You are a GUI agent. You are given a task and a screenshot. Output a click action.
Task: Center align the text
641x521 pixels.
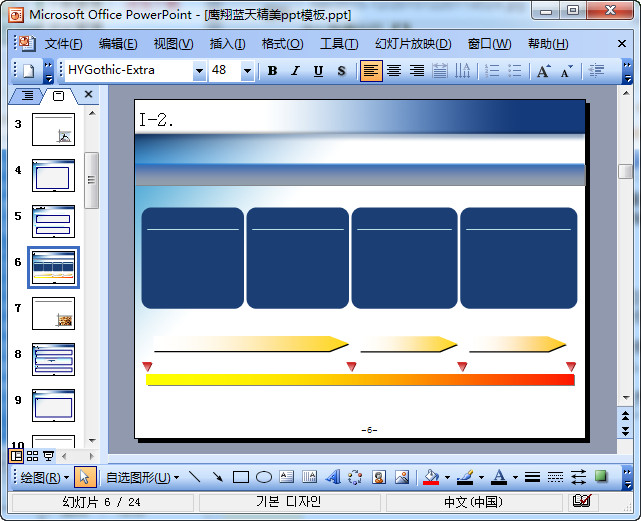point(394,71)
